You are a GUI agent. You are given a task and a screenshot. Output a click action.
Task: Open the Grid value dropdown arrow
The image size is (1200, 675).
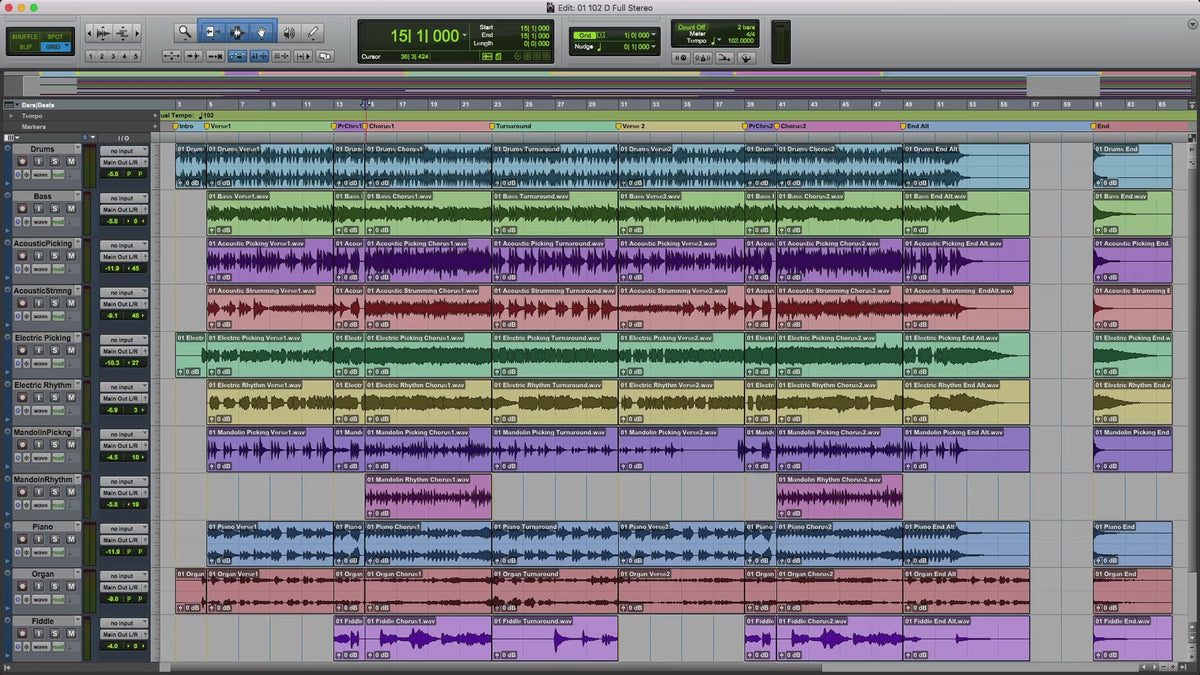pos(654,35)
